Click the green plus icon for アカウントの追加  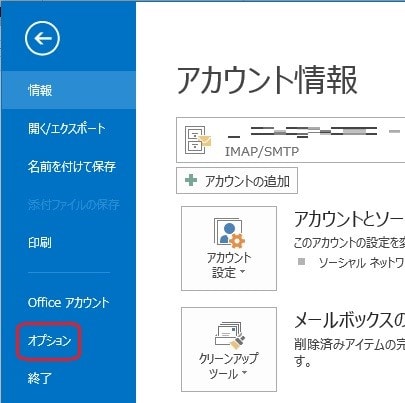[x=191, y=180]
